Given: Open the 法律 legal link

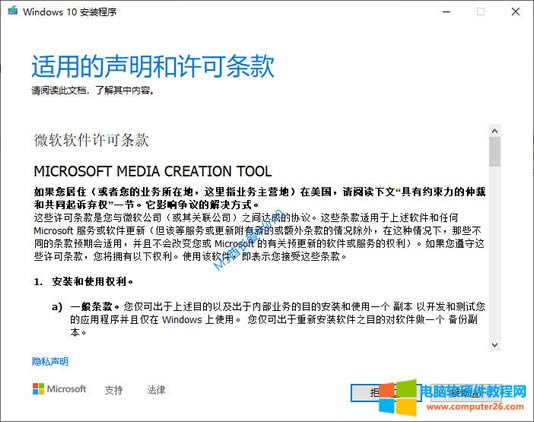Looking at the screenshot, I should (x=156, y=390).
